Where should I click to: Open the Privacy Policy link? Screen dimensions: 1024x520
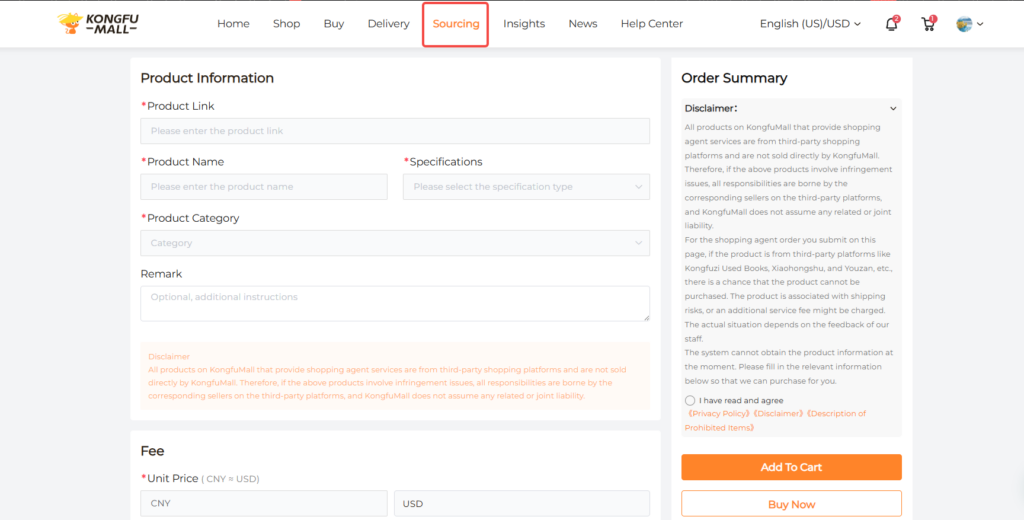tap(719, 413)
